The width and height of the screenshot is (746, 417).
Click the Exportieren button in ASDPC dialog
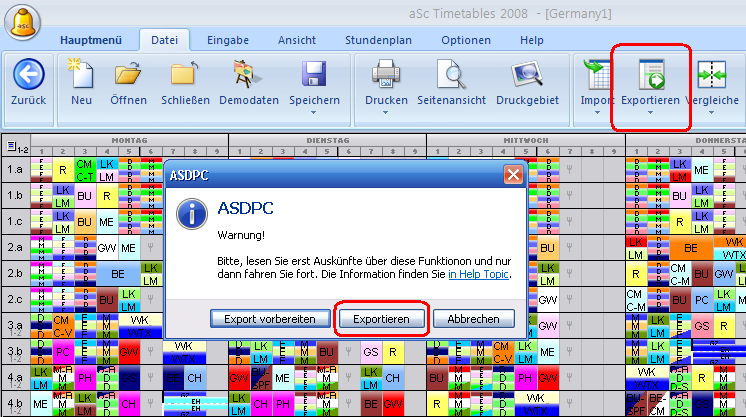[381, 319]
